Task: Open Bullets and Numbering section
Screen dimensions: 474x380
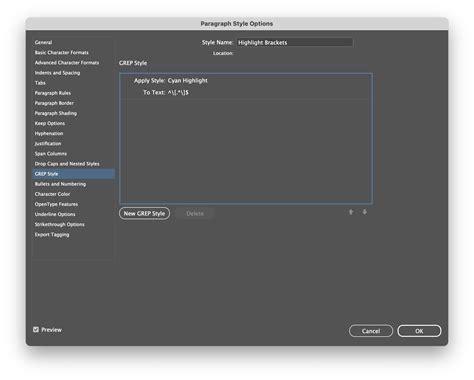Action: coord(60,184)
